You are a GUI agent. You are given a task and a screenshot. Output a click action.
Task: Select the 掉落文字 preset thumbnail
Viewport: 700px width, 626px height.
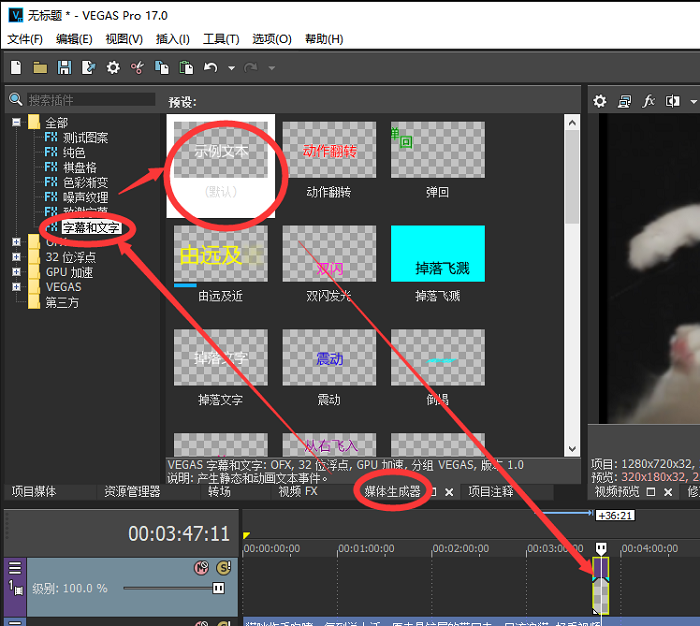point(221,357)
